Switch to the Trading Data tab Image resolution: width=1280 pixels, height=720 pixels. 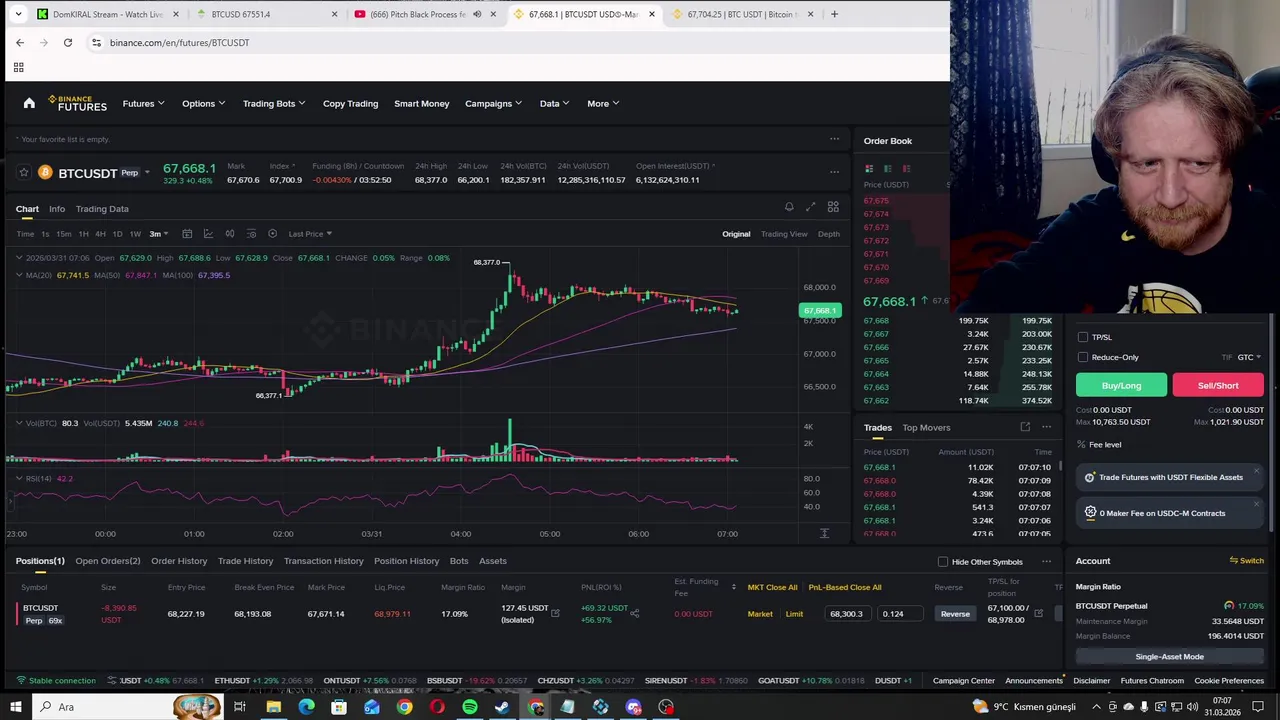tap(102, 209)
